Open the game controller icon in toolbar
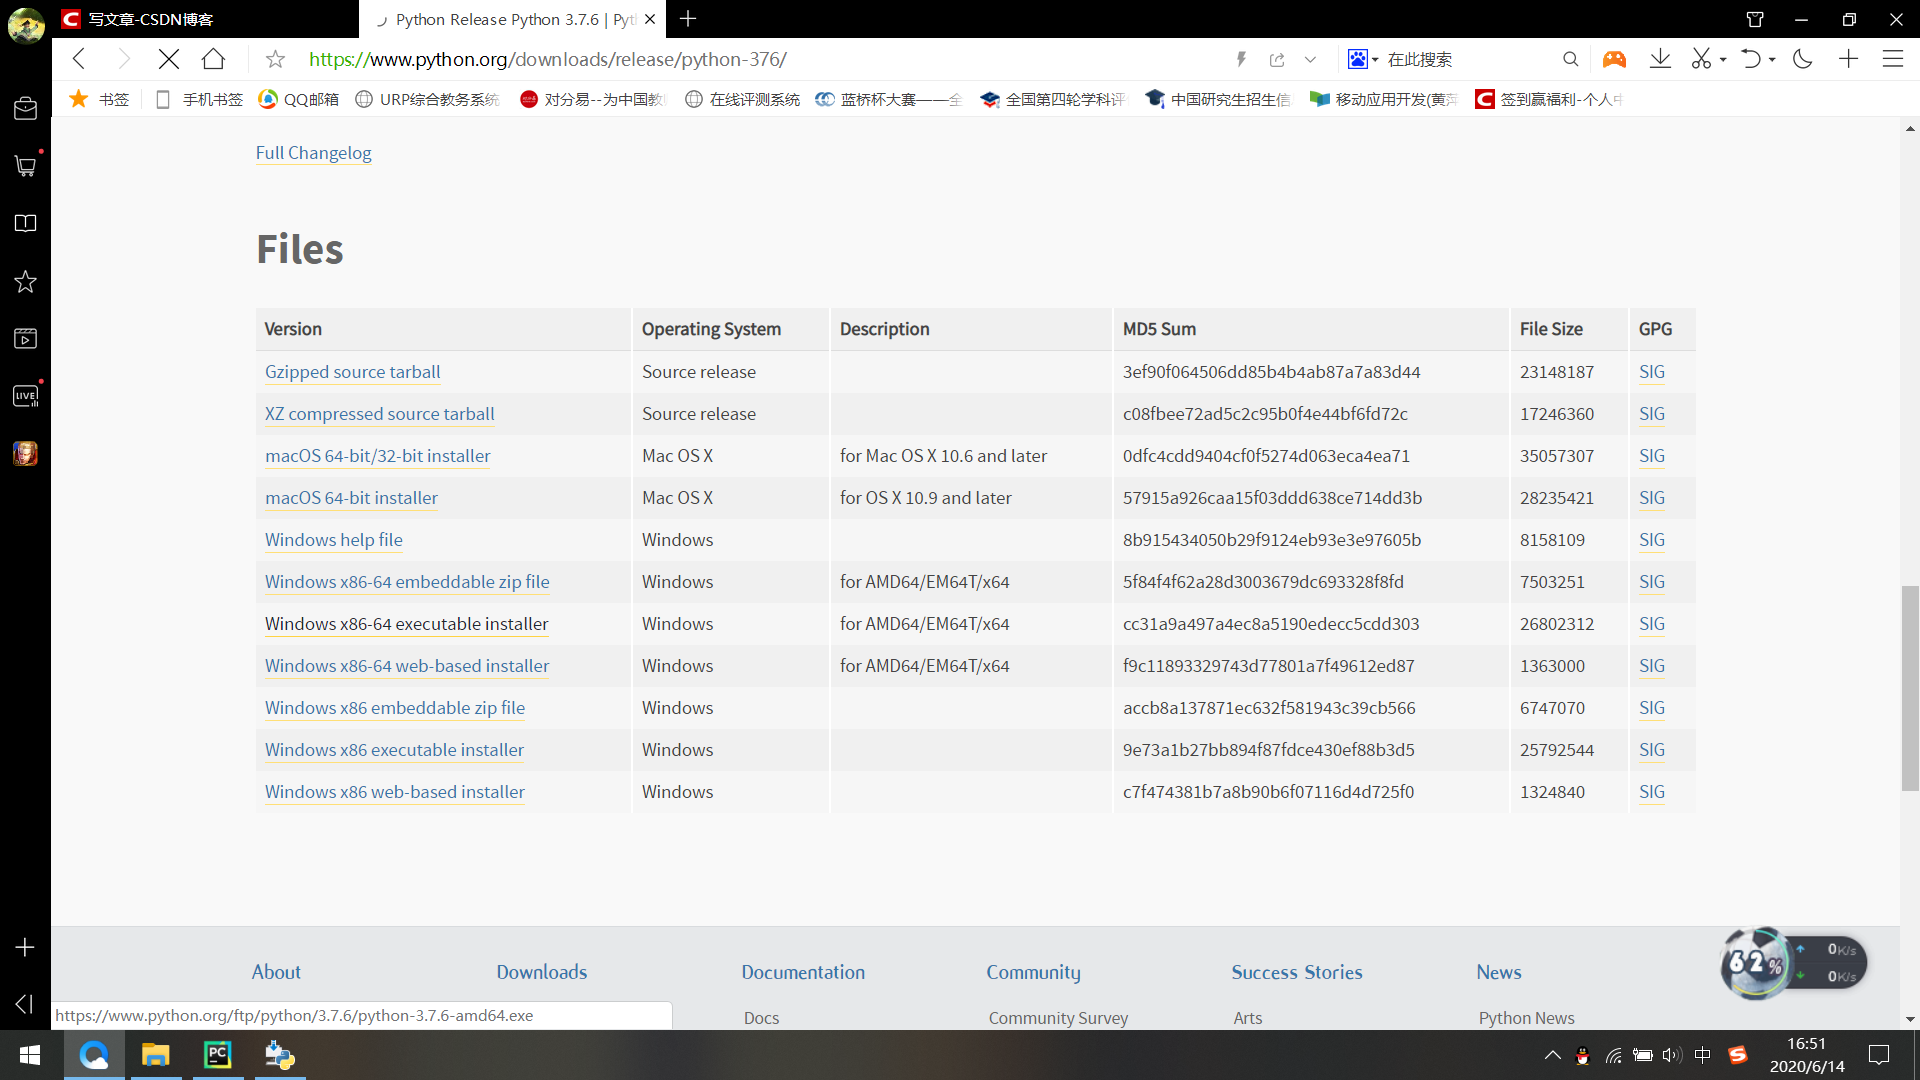The height and width of the screenshot is (1080, 1920). click(x=1614, y=59)
